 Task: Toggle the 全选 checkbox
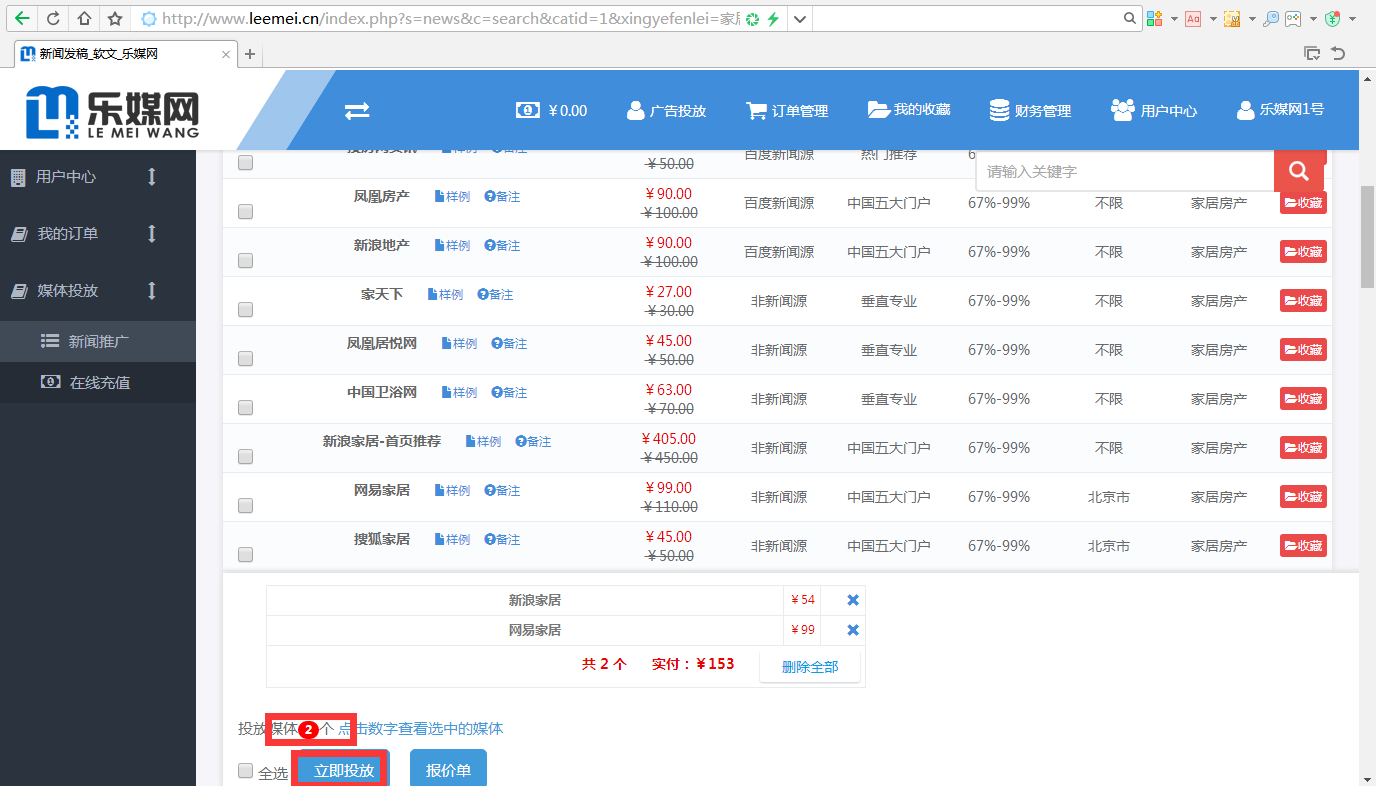click(x=246, y=771)
